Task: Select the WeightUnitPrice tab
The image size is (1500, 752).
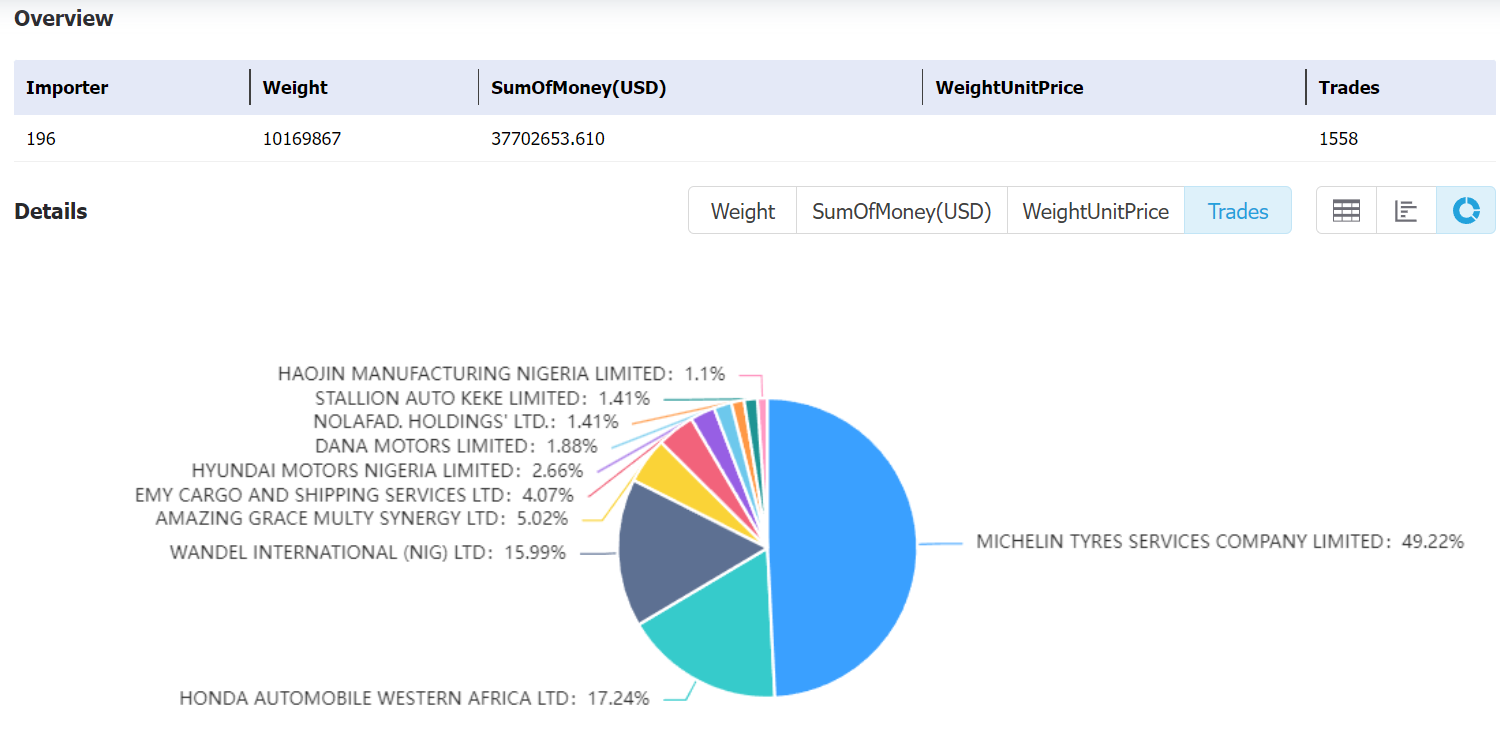Action: (1095, 211)
